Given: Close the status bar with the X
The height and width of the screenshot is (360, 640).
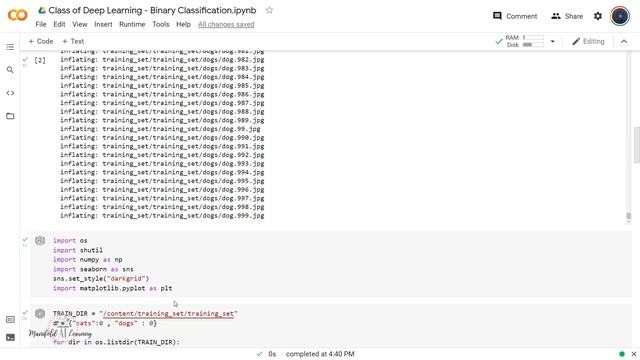Looking at the screenshot, I should (x=633, y=354).
